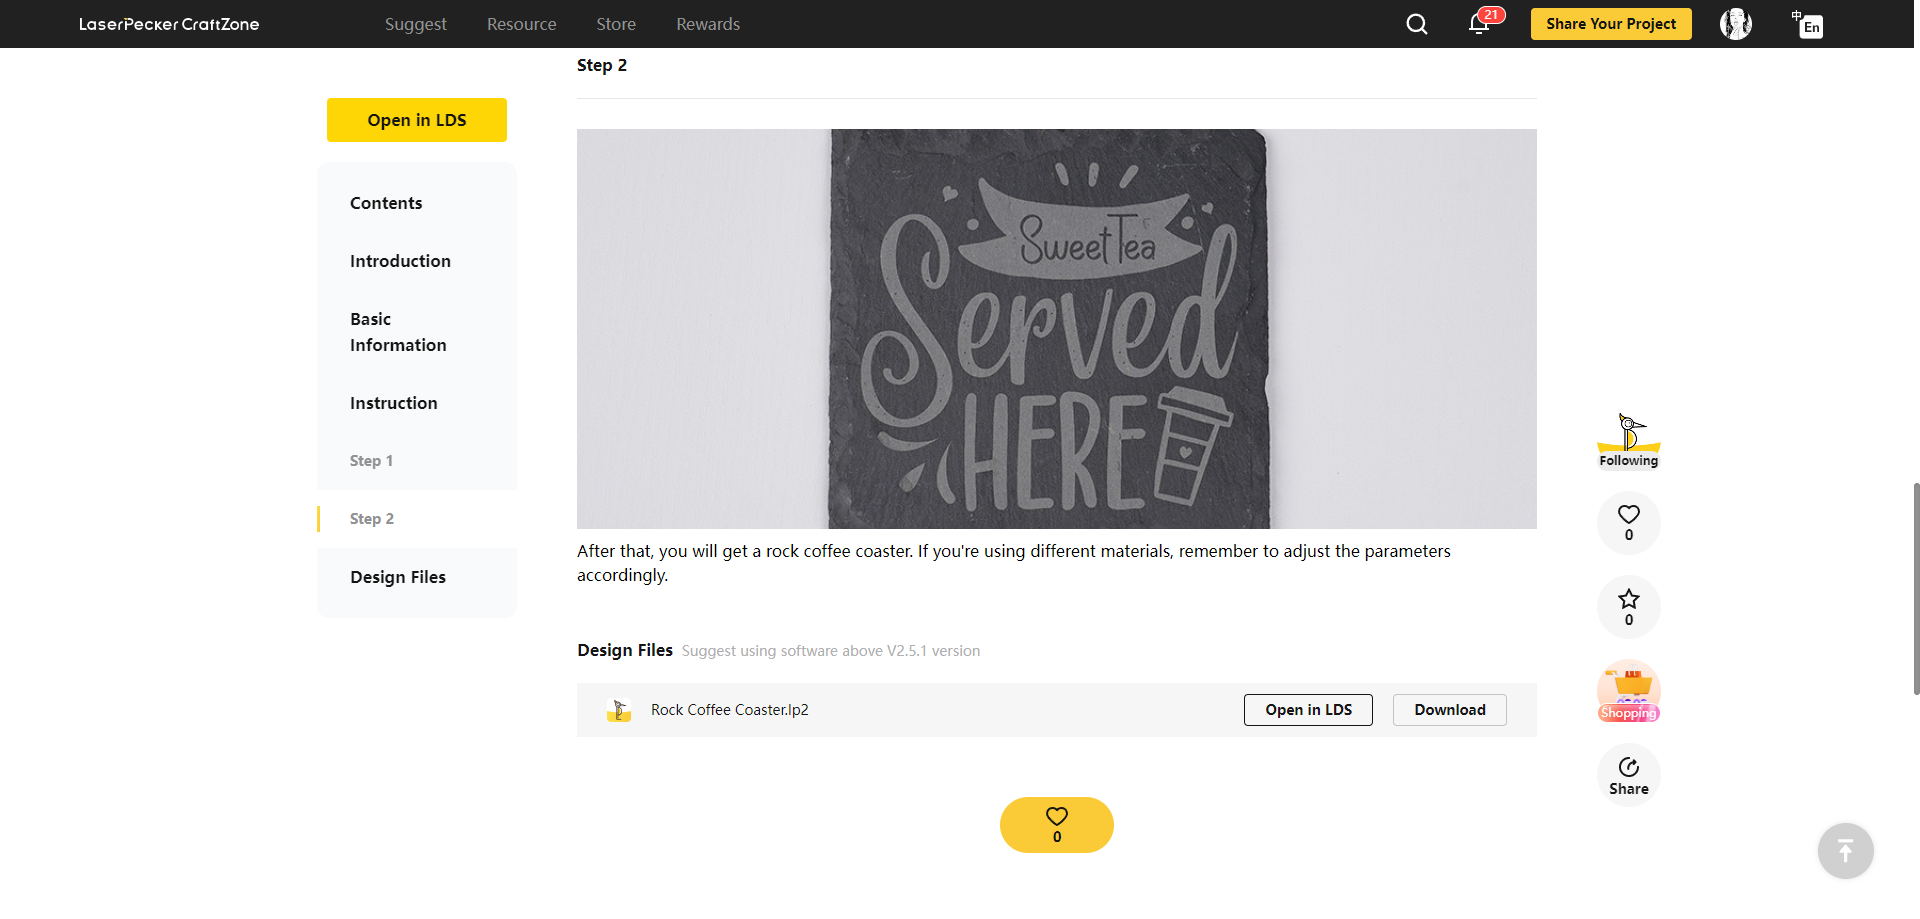The width and height of the screenshot is (1920, 919).
Task: Jump to Step 1 in contents
Action: (x=371, y=461)
